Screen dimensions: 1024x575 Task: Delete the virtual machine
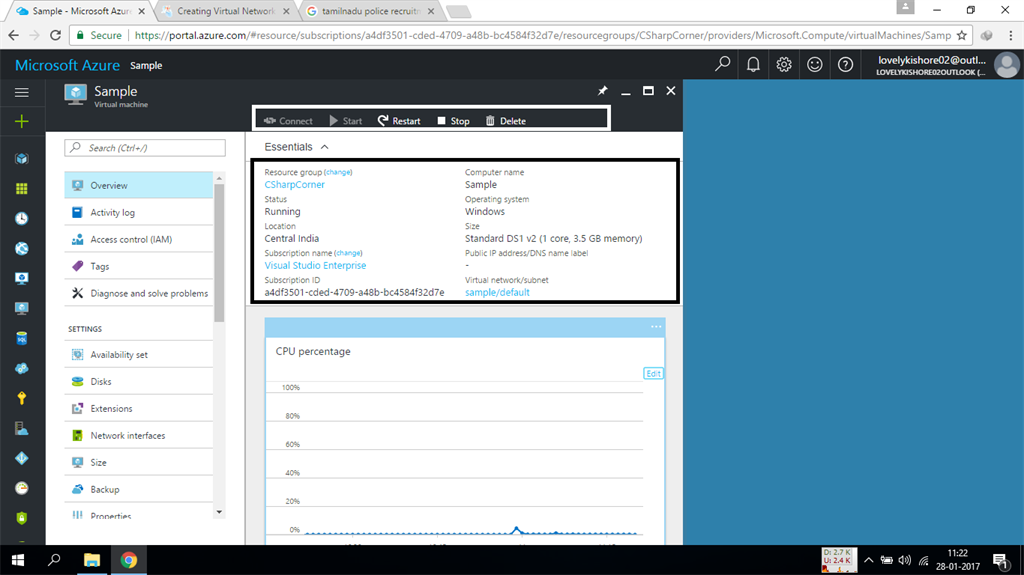pos(505,121)
